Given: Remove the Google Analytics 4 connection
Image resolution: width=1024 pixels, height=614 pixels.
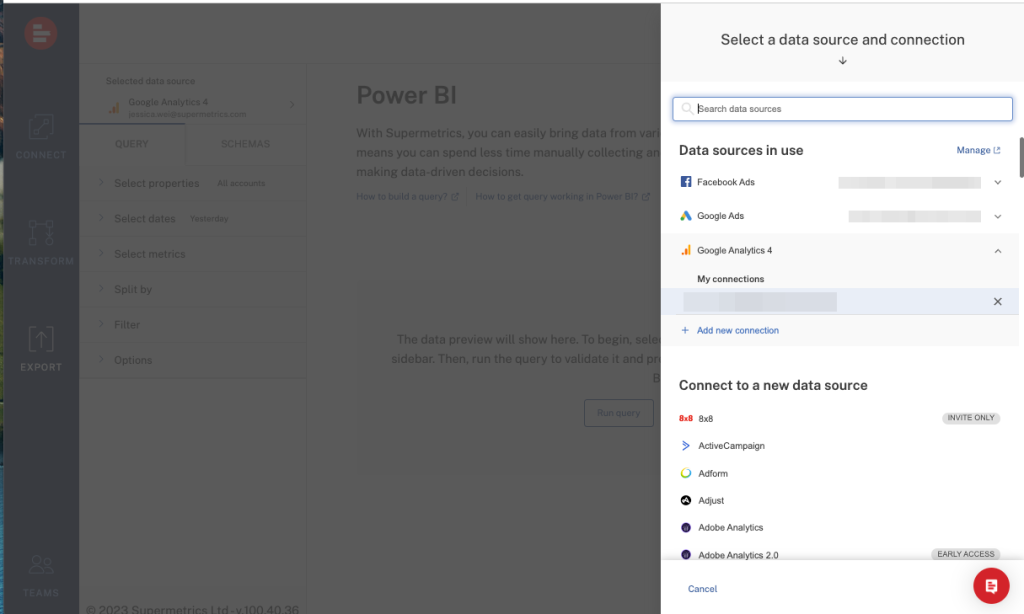Looking at the screenshot, I should coord(997,302).
